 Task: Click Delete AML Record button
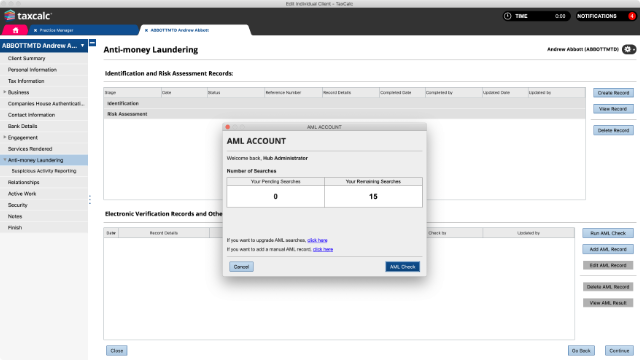click(x=608, y=287)
